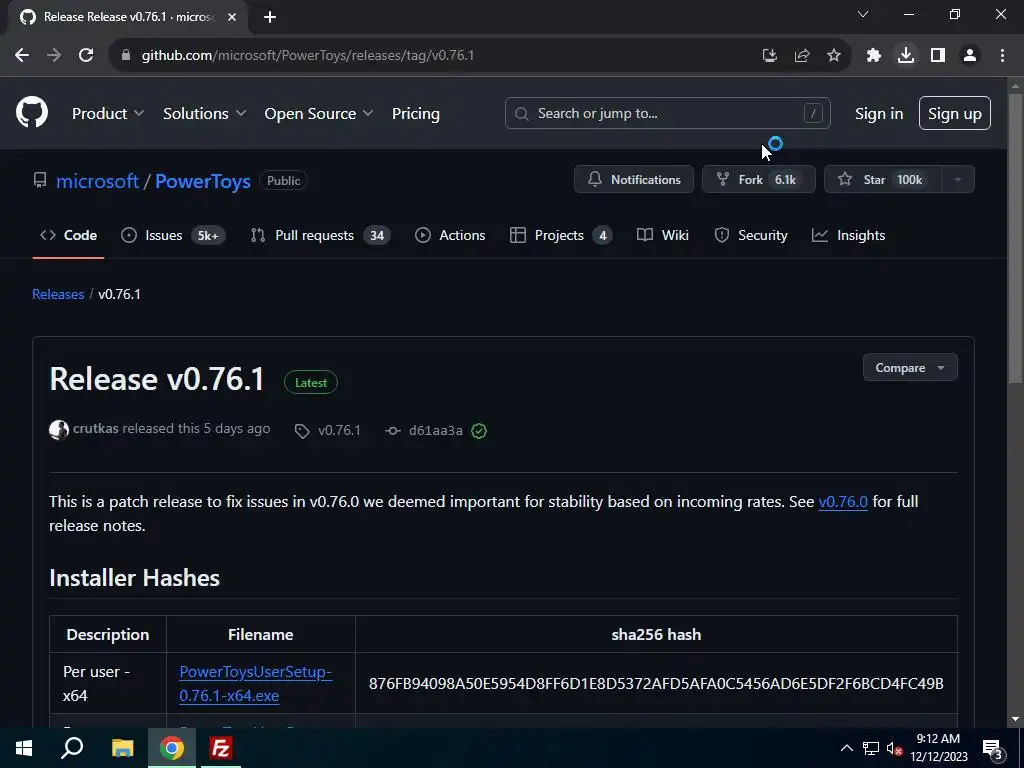Click the Notifications button
This screenshot has height=768, width=1024.
tap(633, 180)
